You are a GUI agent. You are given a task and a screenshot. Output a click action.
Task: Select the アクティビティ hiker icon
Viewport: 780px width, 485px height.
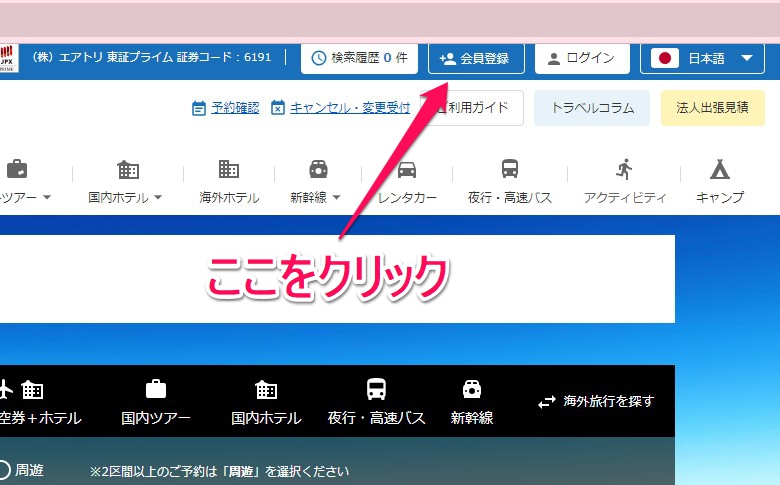[x=625, y=169]
